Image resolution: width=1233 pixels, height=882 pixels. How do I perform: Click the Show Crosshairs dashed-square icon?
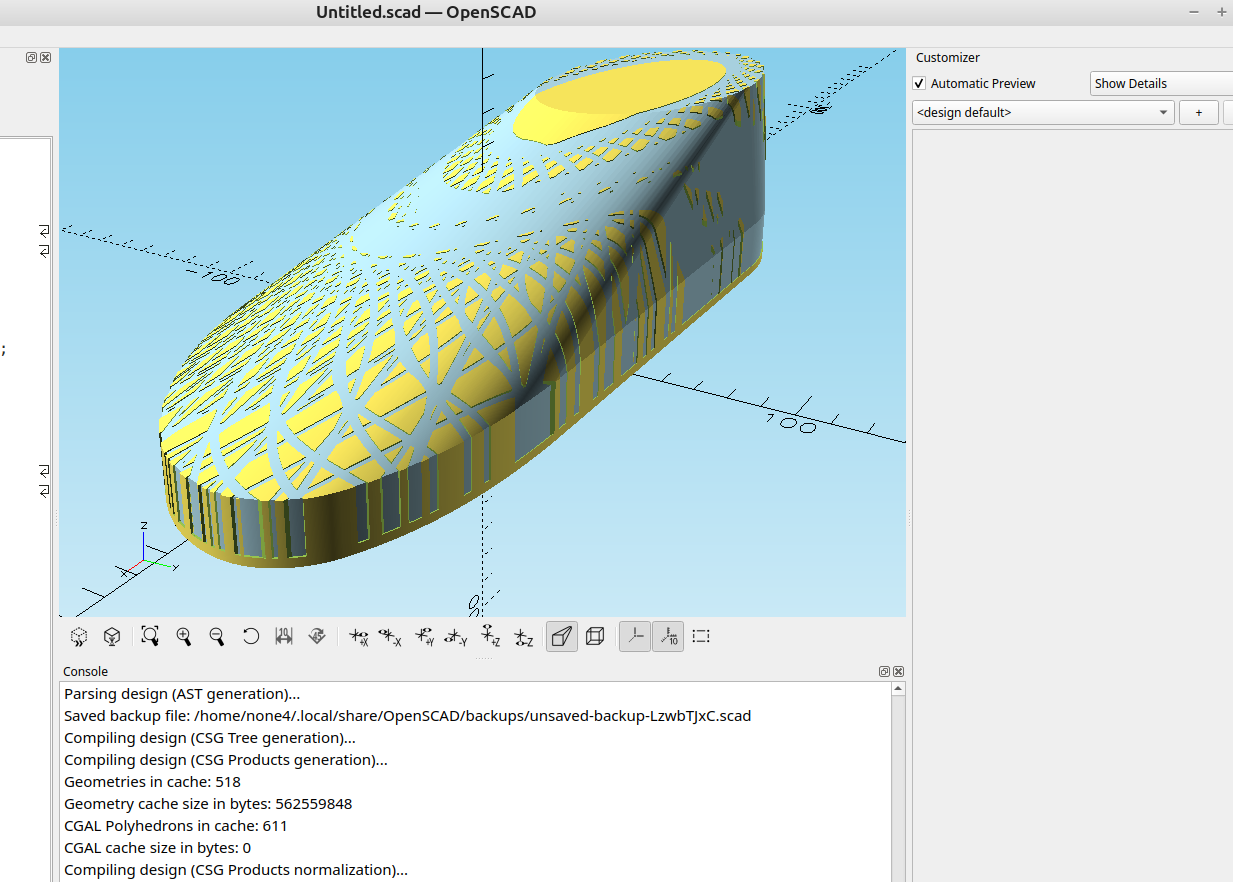[701, 636]
